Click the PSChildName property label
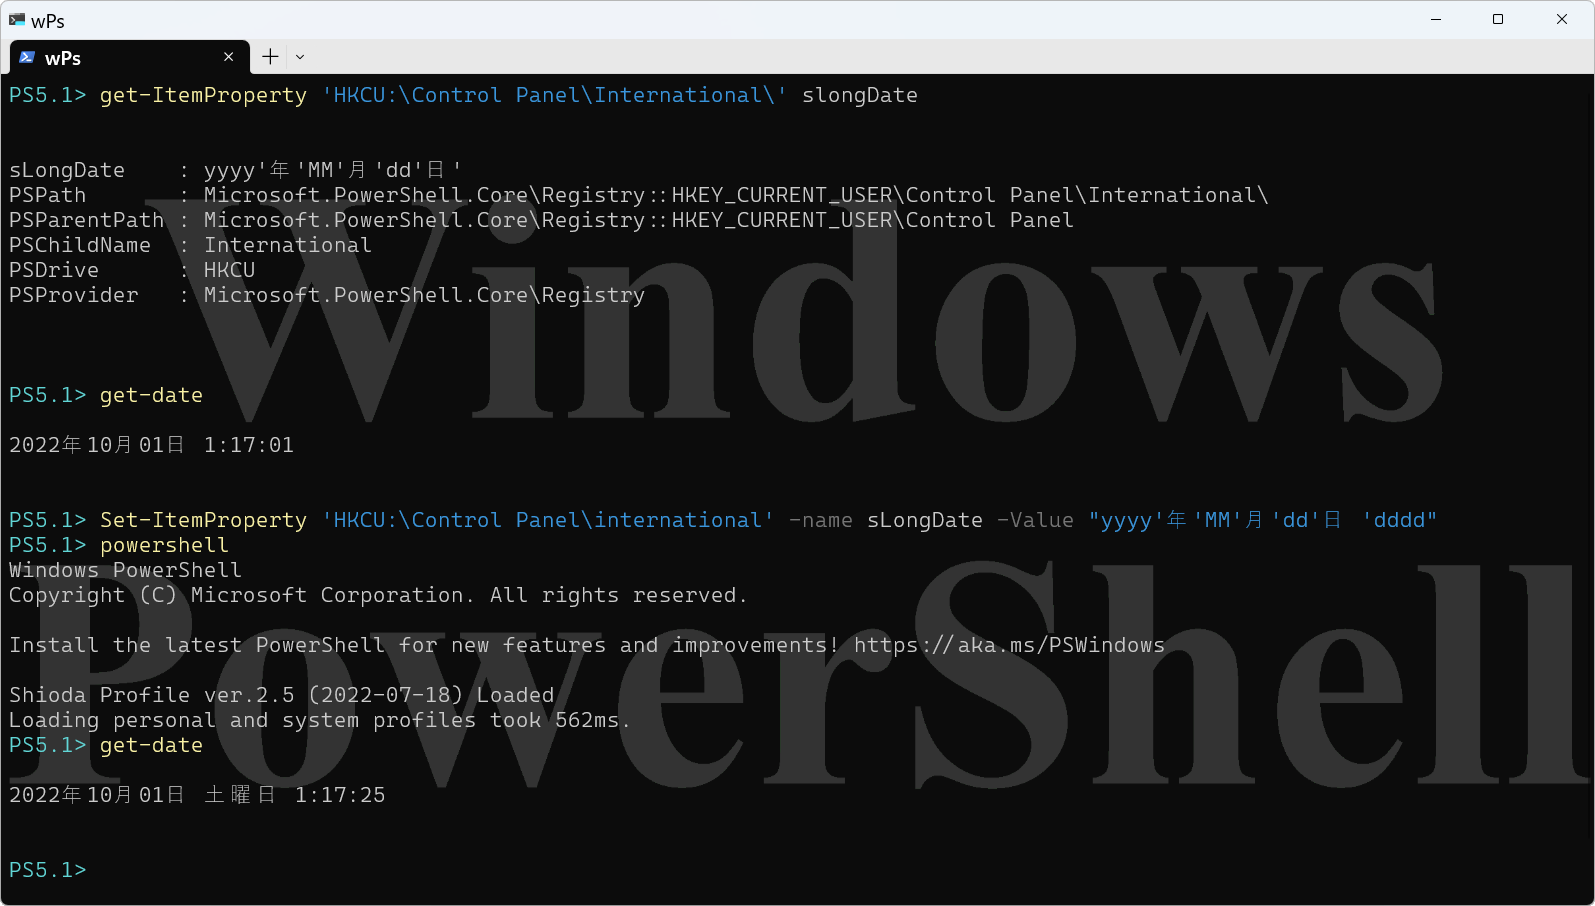 80,245
